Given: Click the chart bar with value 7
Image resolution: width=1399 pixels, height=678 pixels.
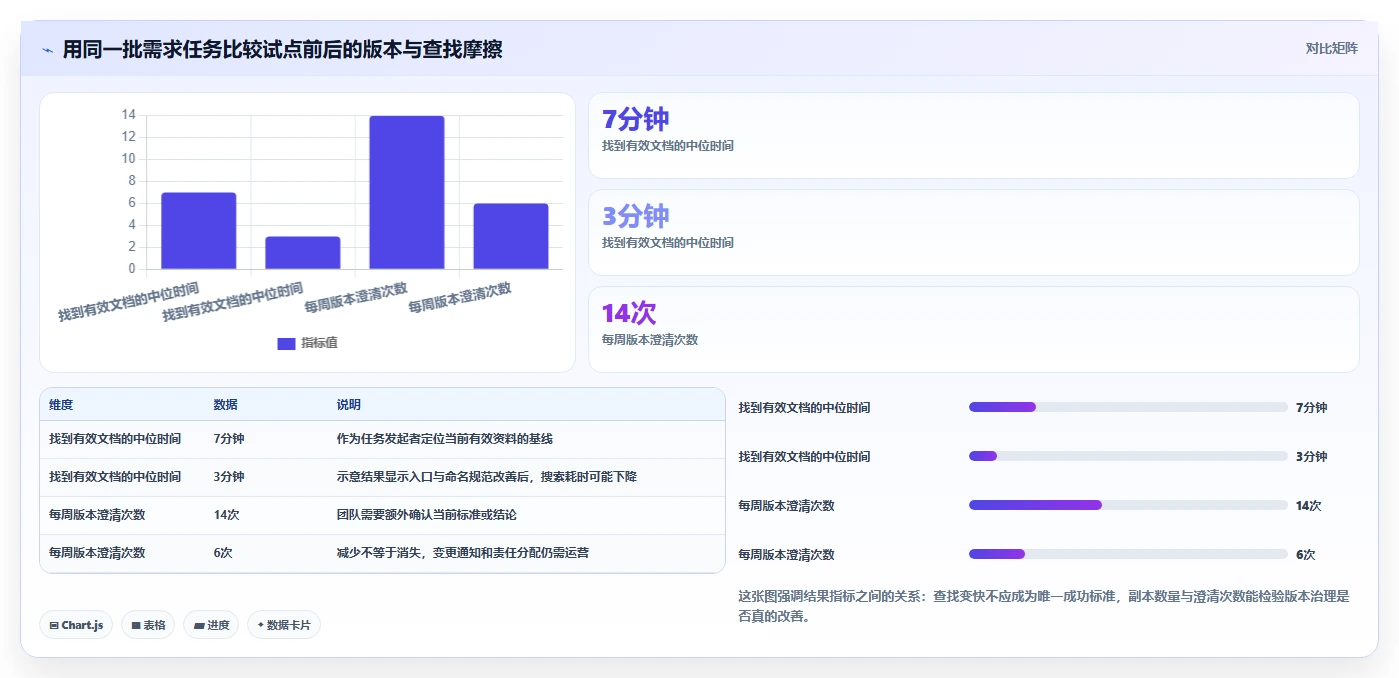Looking at the screenshot, I should 199,231.
